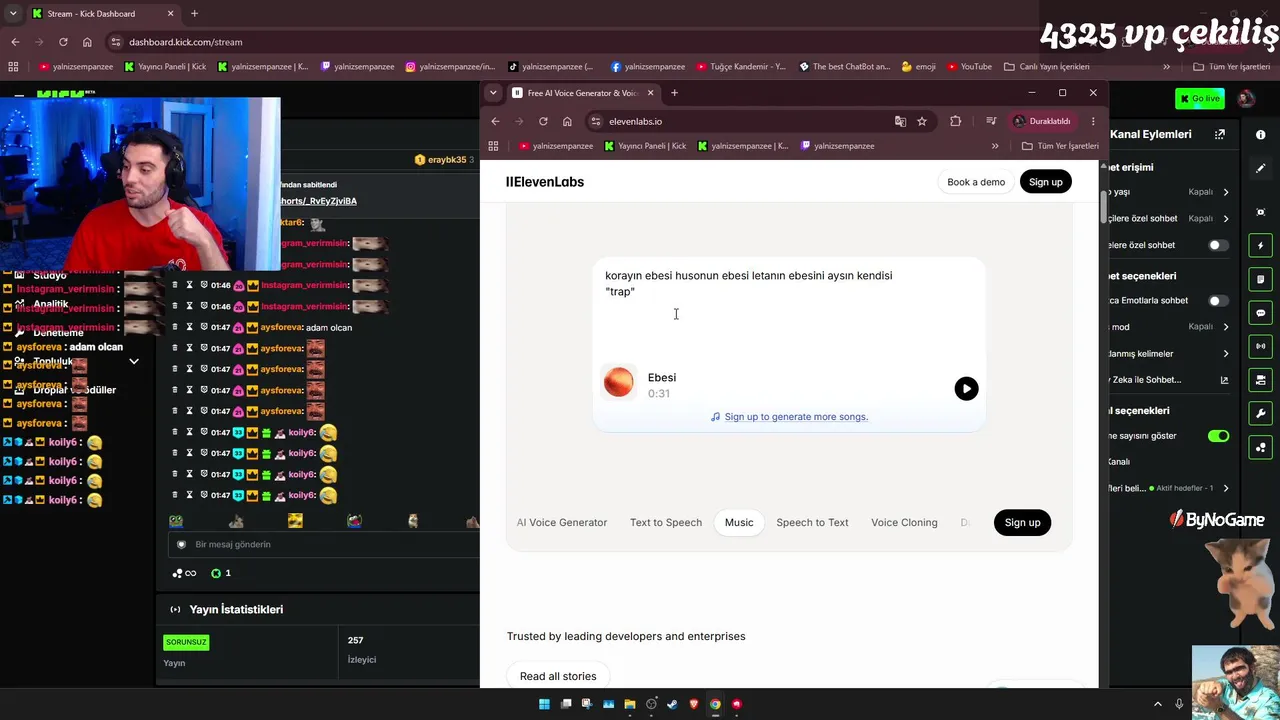The image size is (1280, 720).
Task: Open Windows Start menu
Action: pos(544,704)
